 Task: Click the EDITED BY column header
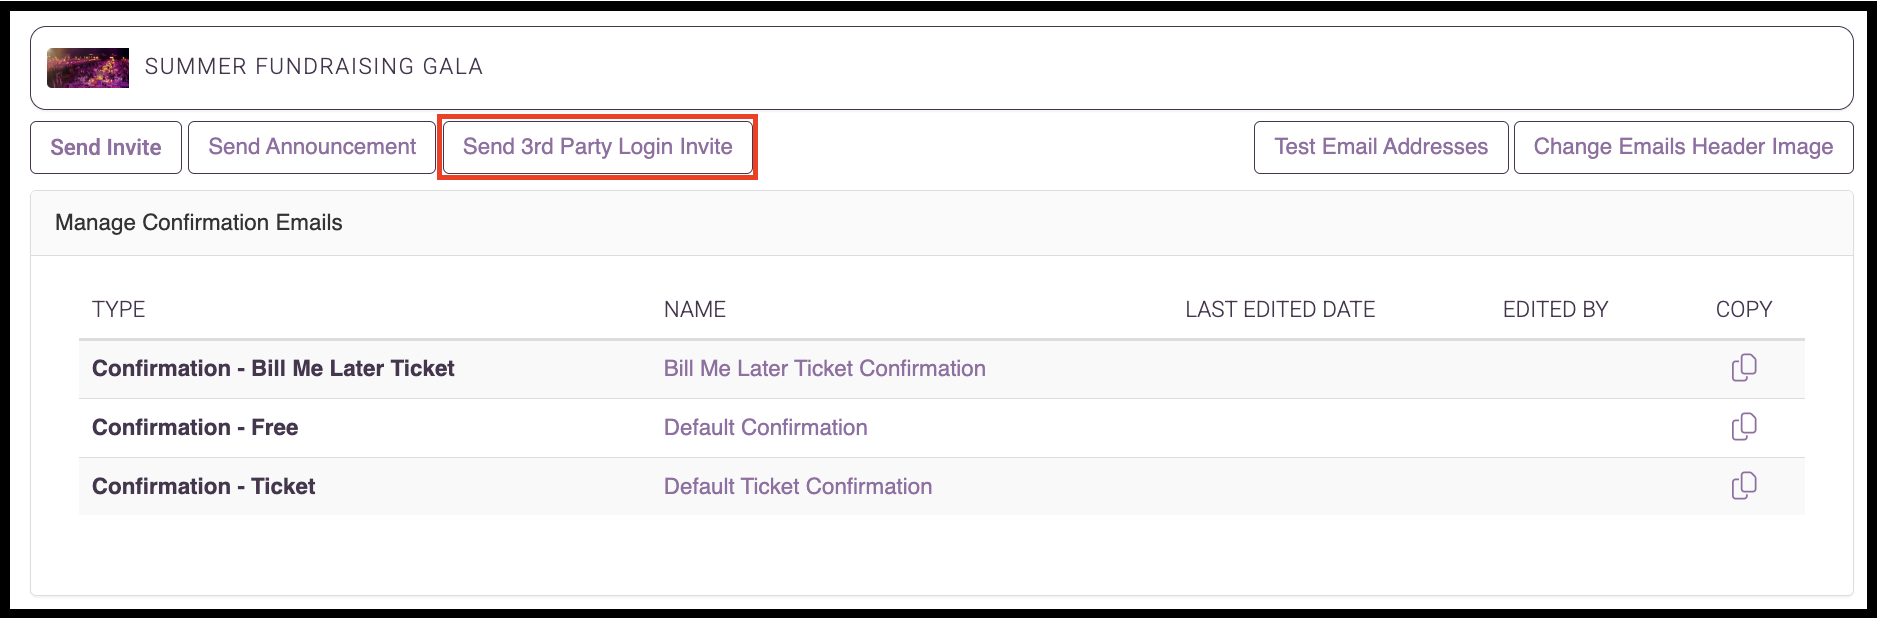click(x=1556, y=309)
